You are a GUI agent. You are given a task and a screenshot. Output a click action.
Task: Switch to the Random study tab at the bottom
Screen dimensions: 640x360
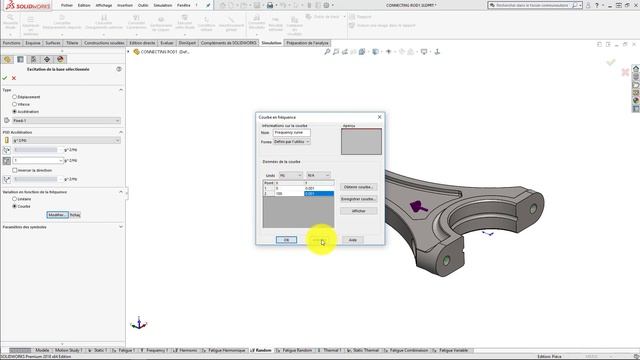click(261, 350)
